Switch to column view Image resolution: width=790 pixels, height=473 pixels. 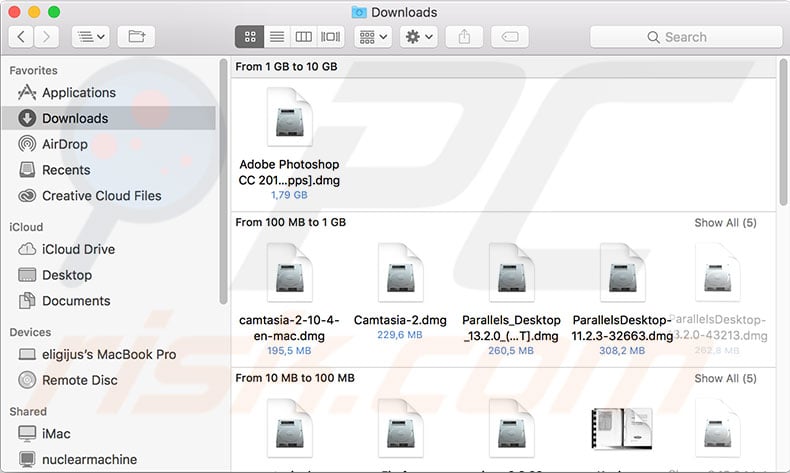click(303, 37)
